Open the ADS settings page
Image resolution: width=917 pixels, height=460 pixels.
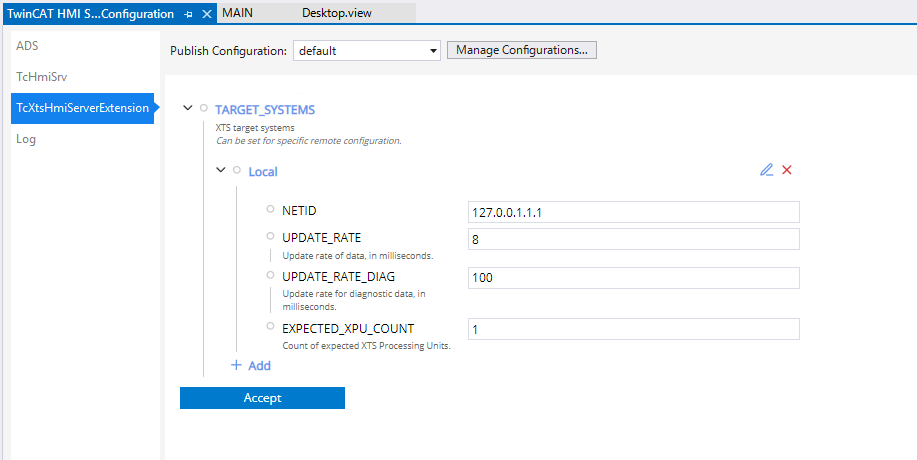[27, 46]
